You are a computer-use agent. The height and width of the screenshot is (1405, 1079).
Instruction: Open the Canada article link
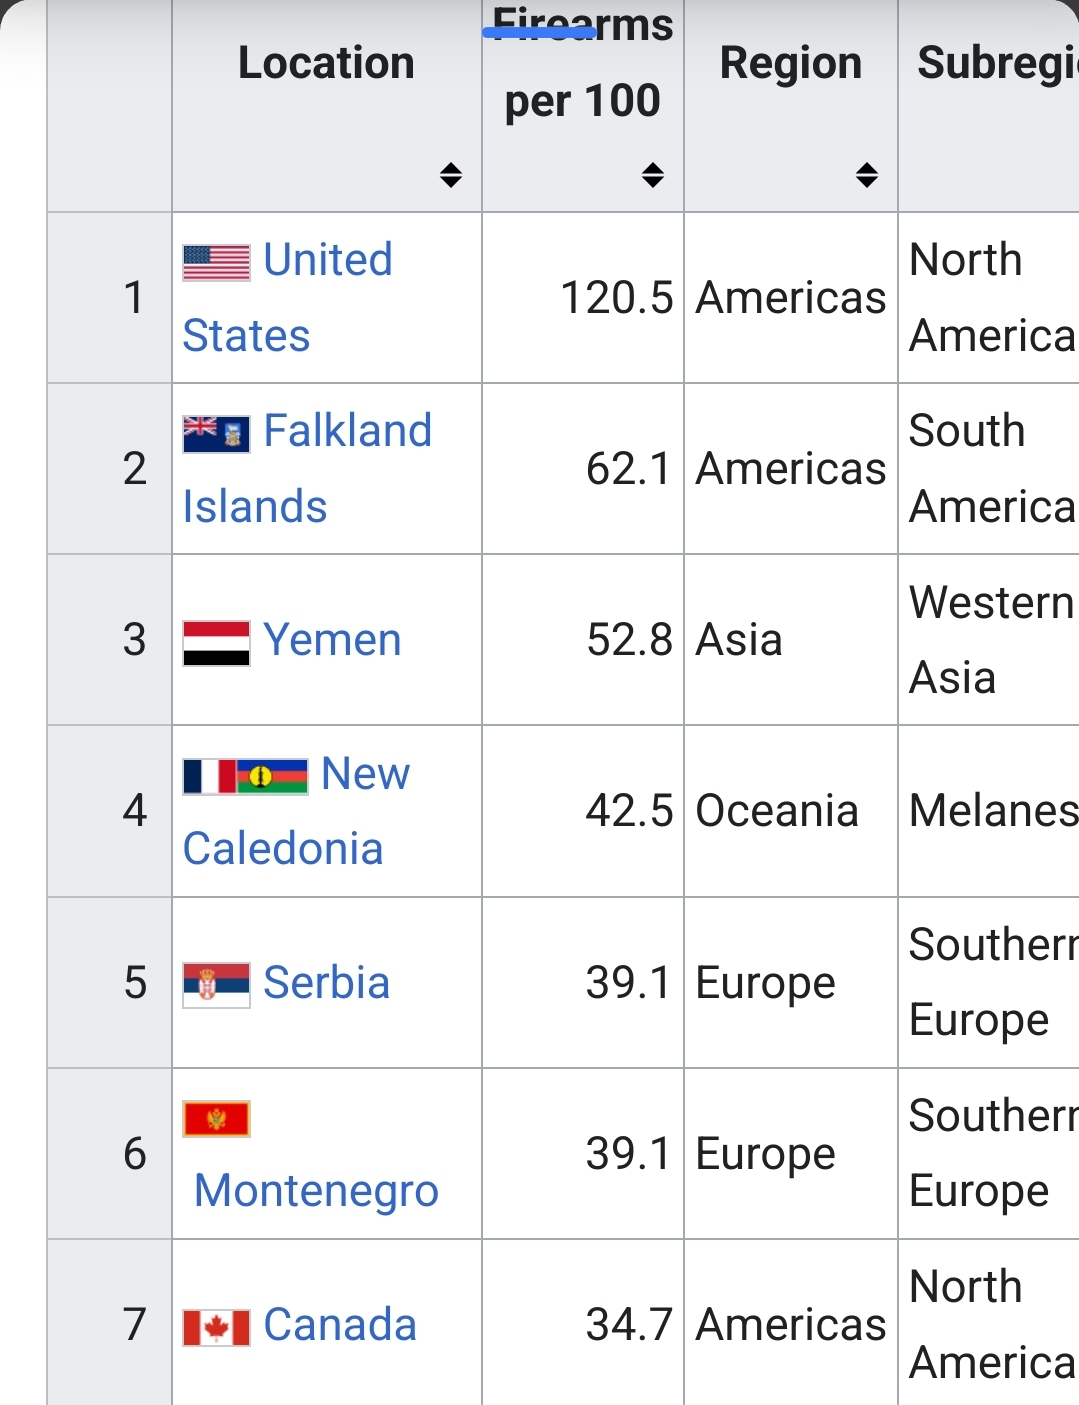tap(340, 1325)
